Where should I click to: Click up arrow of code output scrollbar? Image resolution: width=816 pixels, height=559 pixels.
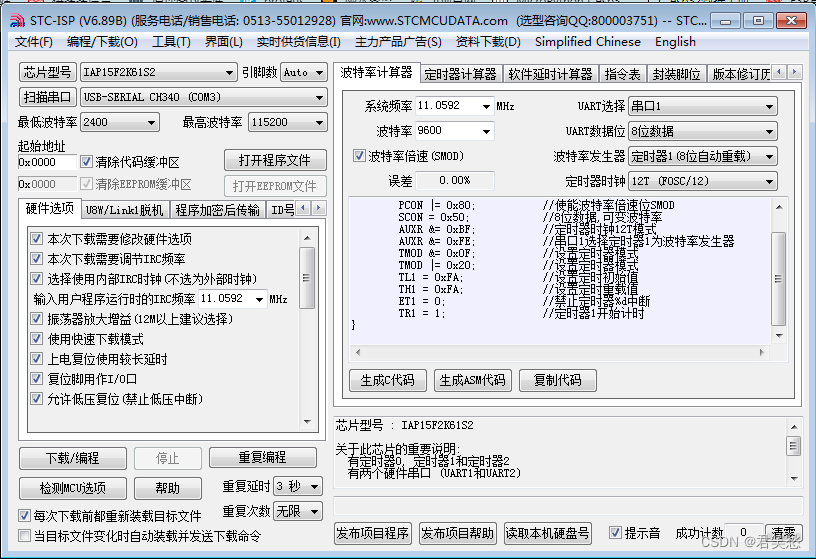pos(779,207)
